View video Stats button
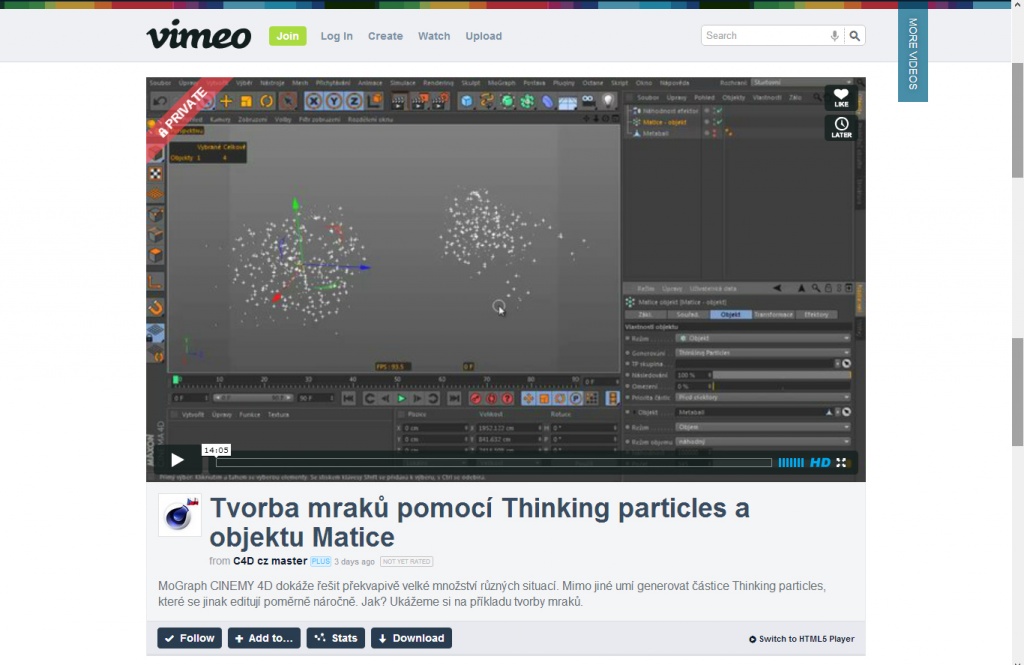This screenshot has width=1024, height=665. (336, 638)
